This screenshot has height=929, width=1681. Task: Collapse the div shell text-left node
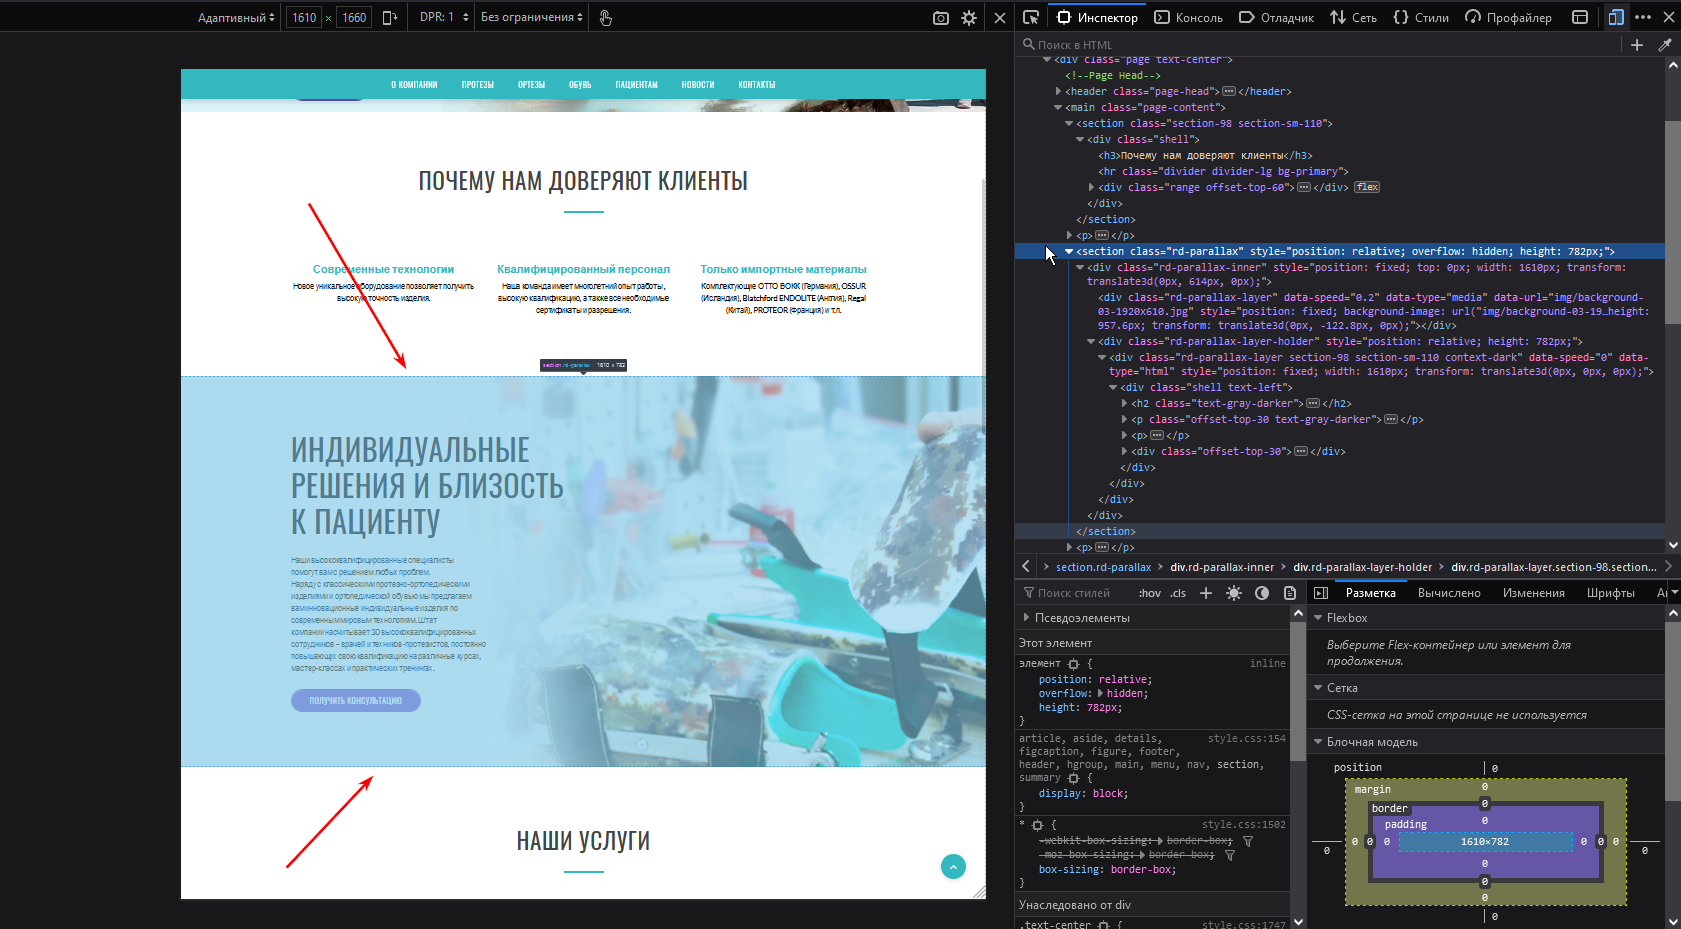tap(1113, 388)
